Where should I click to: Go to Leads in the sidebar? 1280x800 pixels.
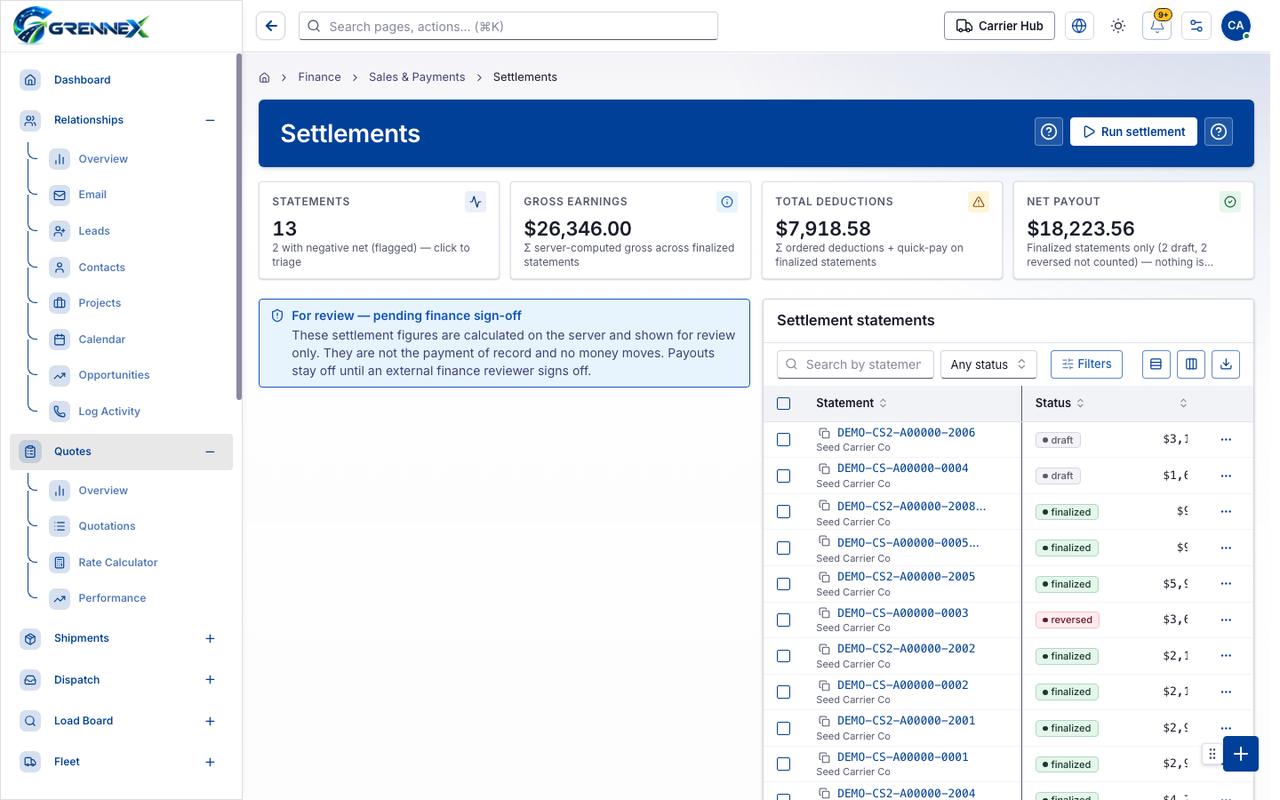tap(94, 231)
